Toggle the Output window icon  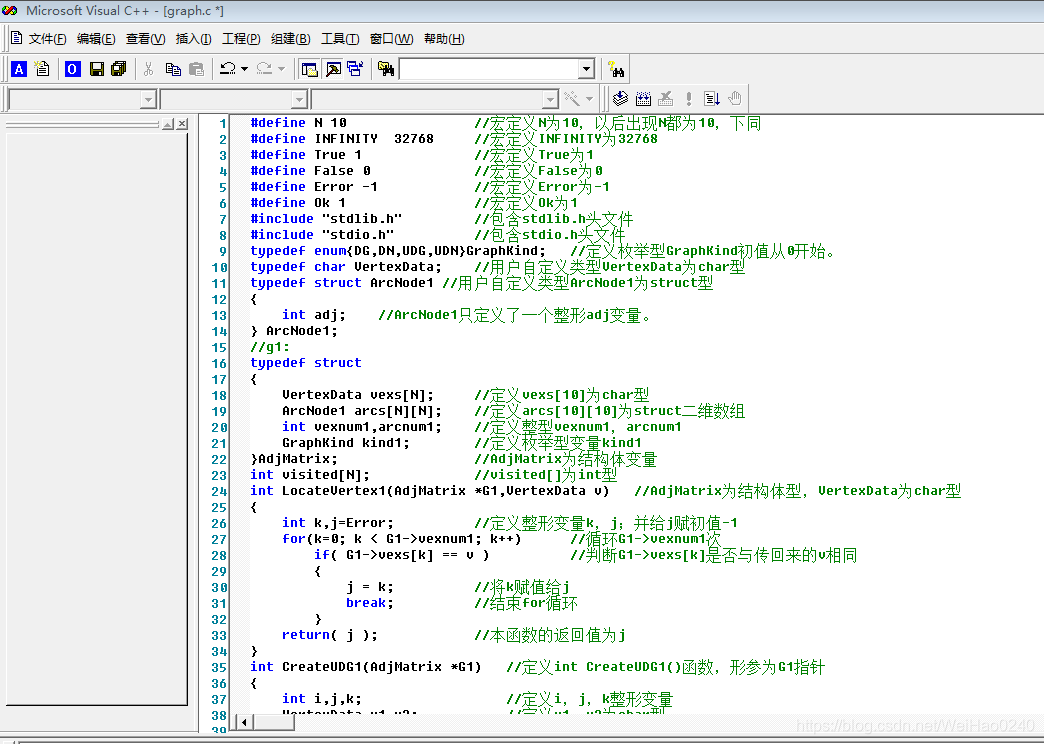pos(333,69)
